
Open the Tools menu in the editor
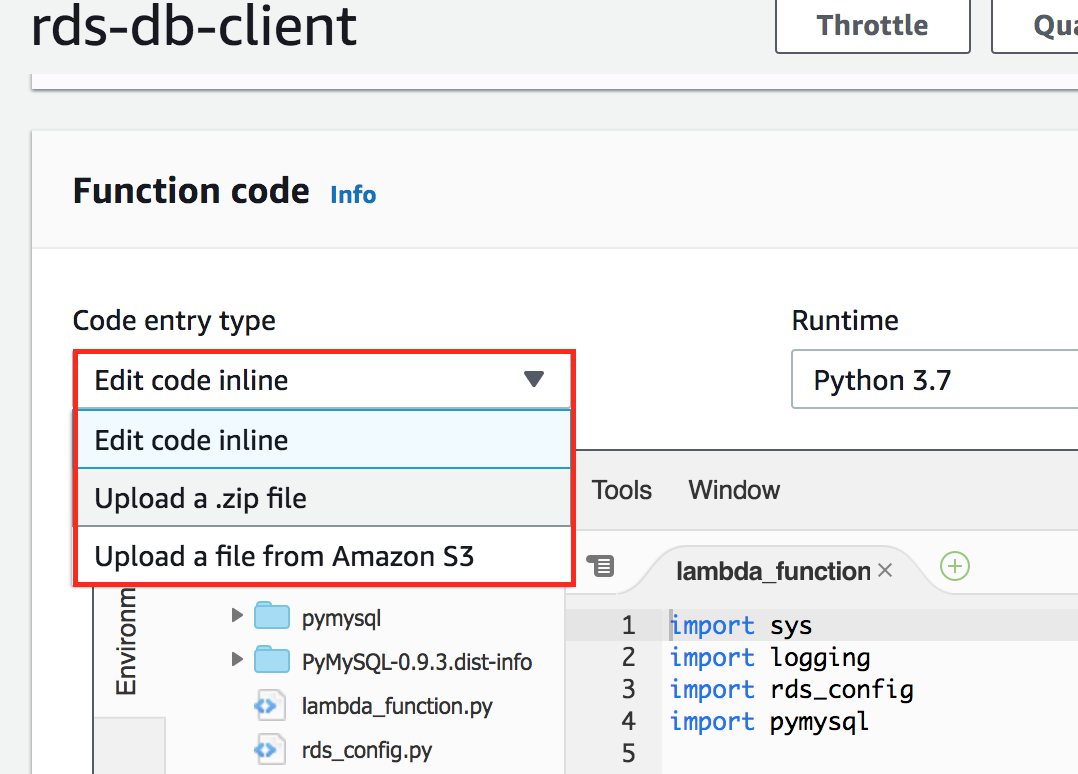(x=622, y=490)
